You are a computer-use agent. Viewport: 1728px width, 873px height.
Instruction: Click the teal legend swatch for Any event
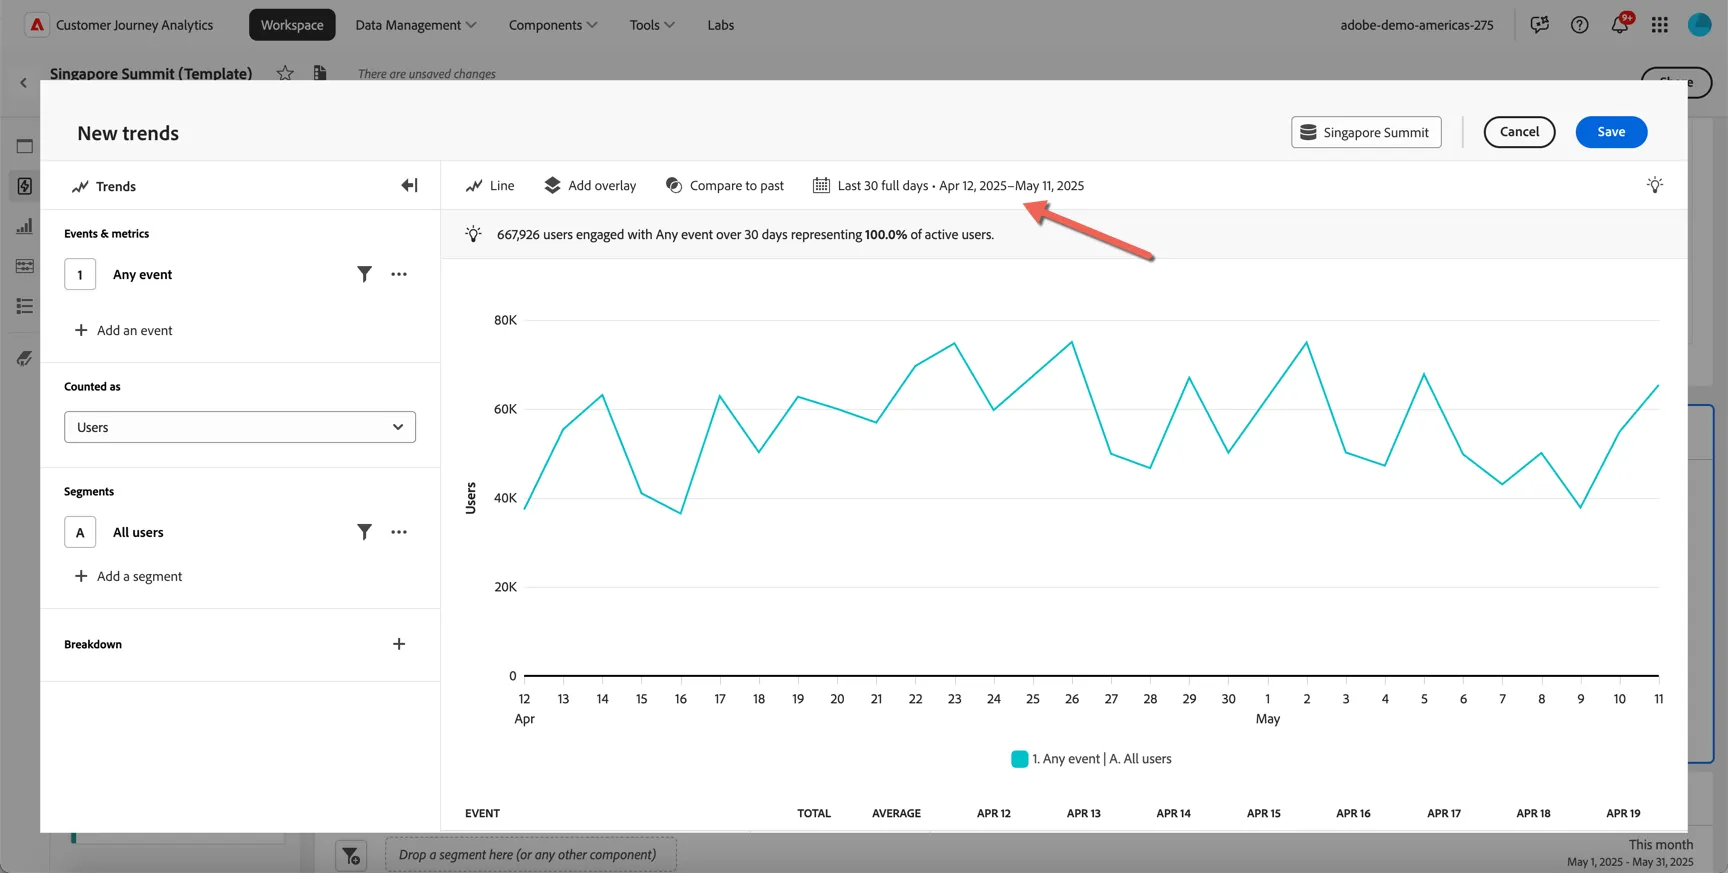tap(1020, 759)
